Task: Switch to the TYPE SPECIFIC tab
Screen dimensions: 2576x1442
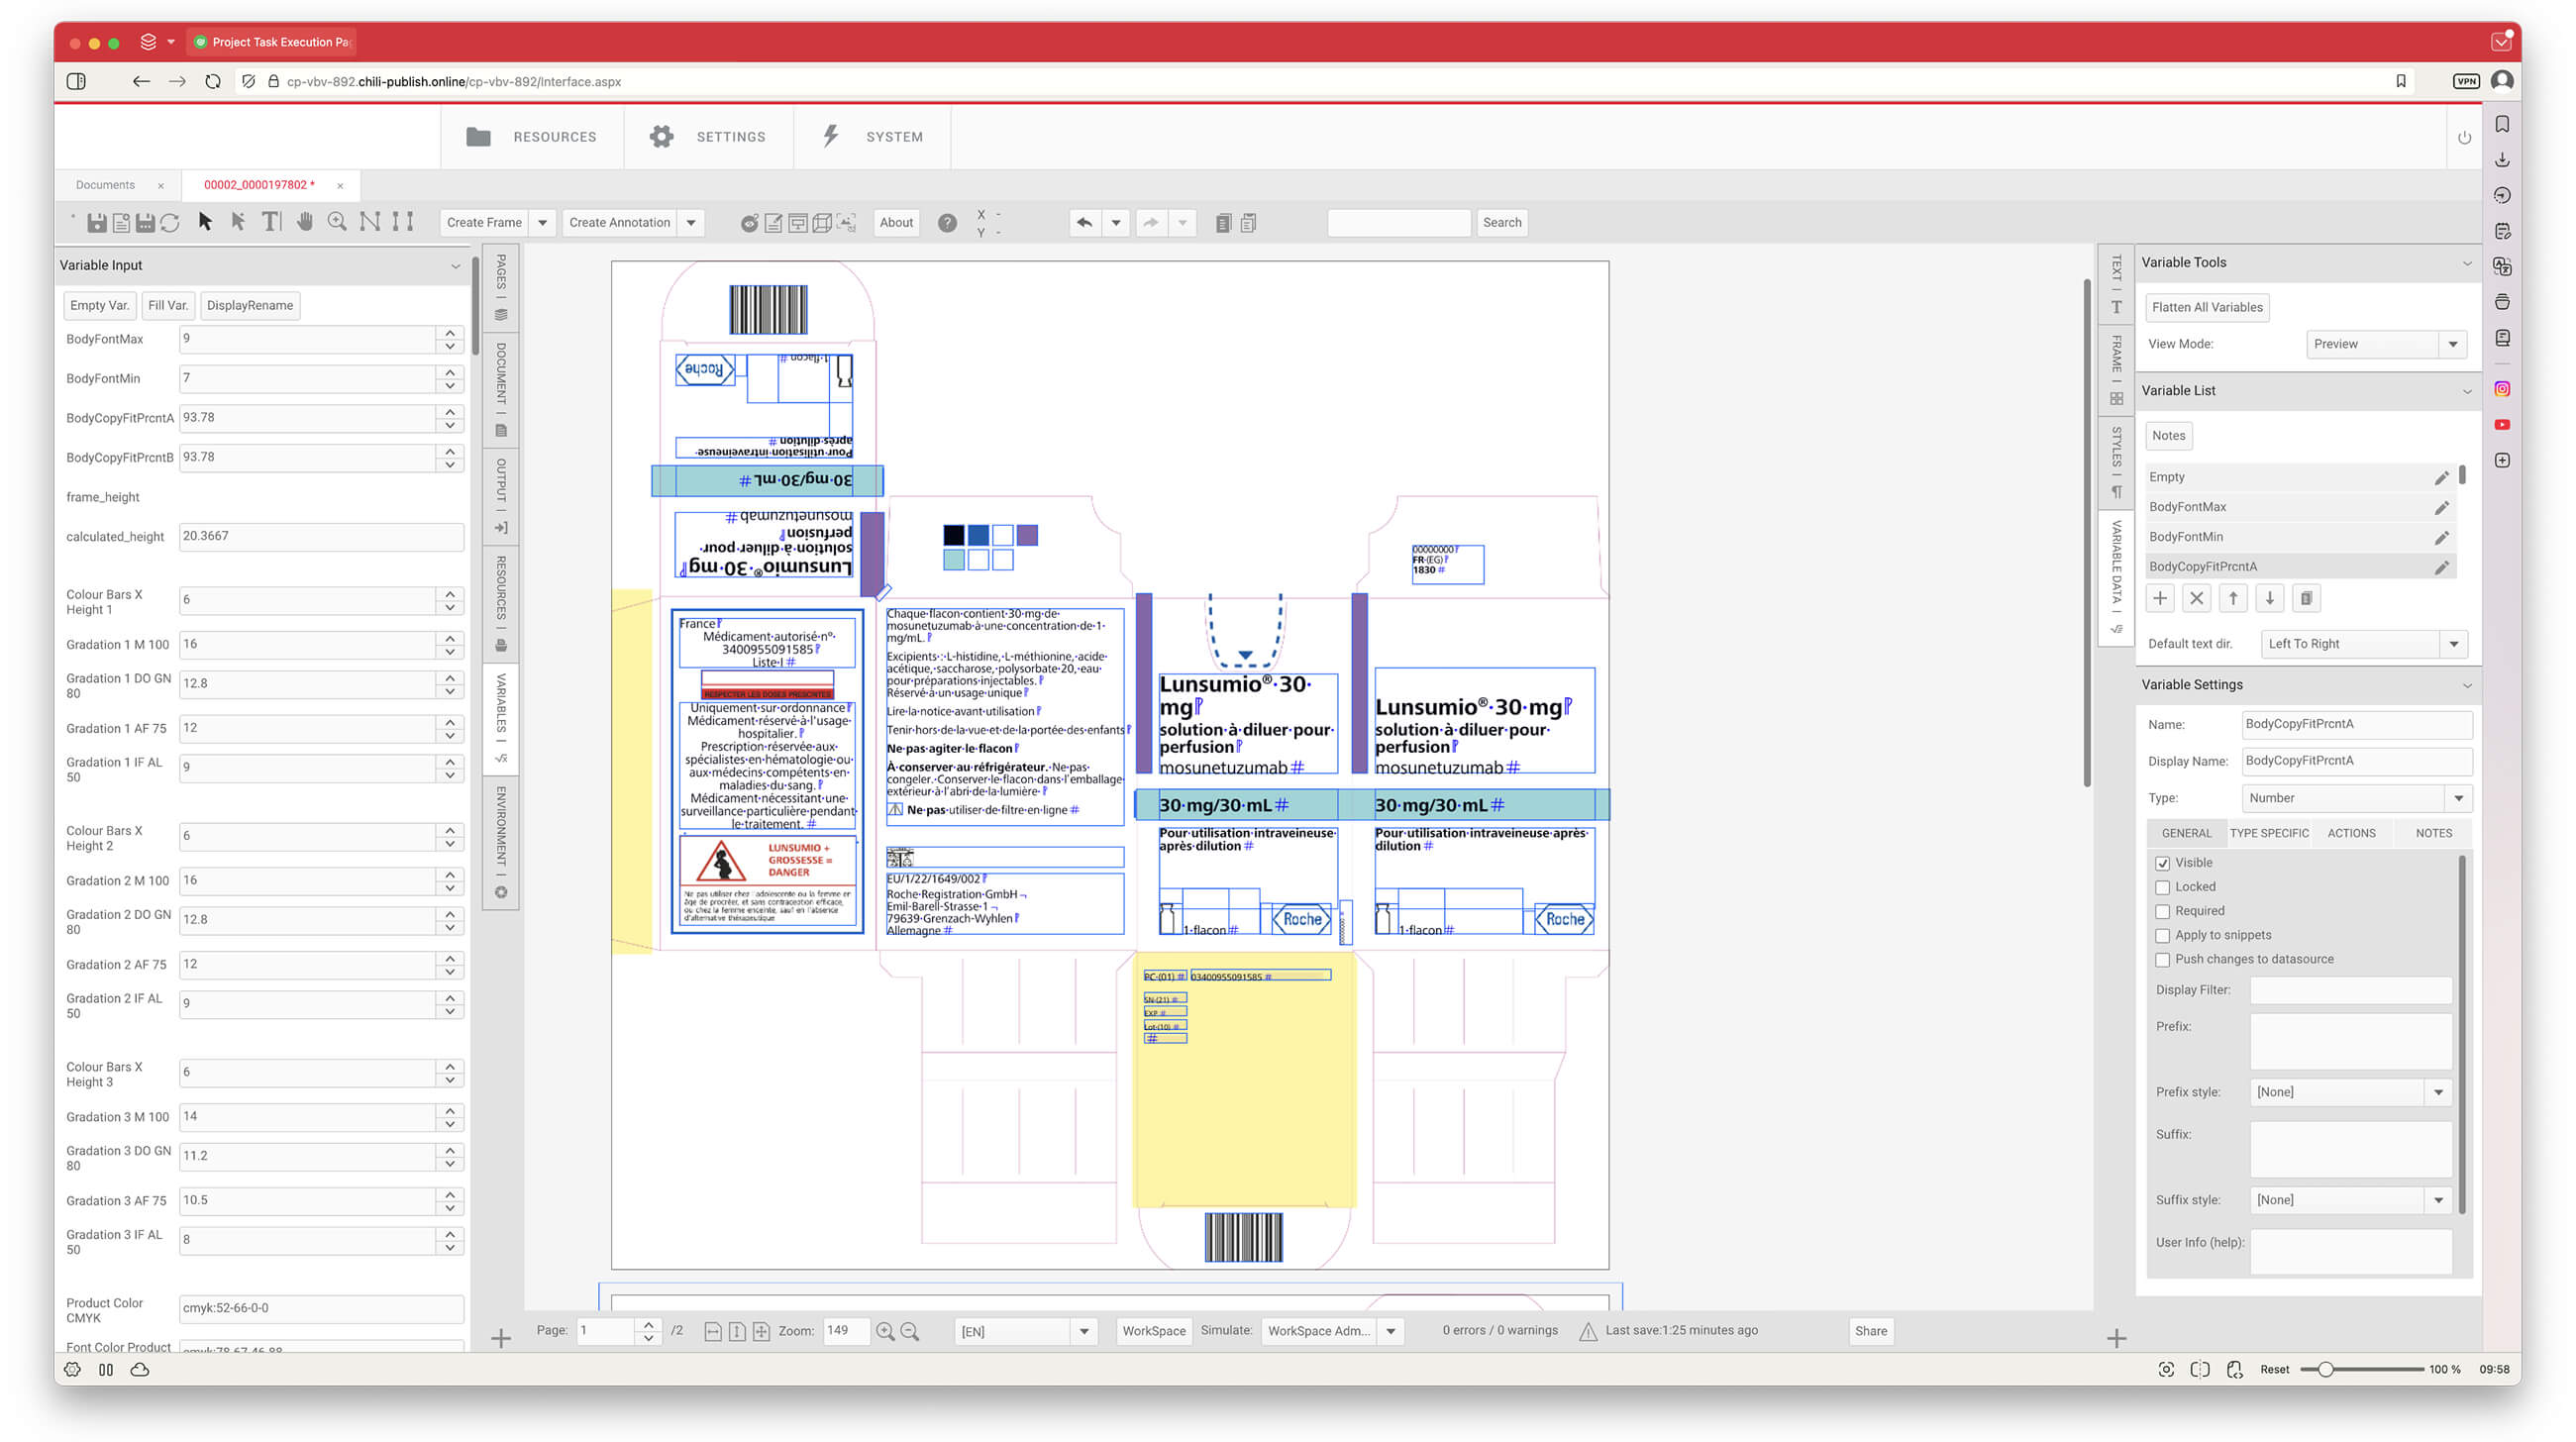Action: (2268, 833)
